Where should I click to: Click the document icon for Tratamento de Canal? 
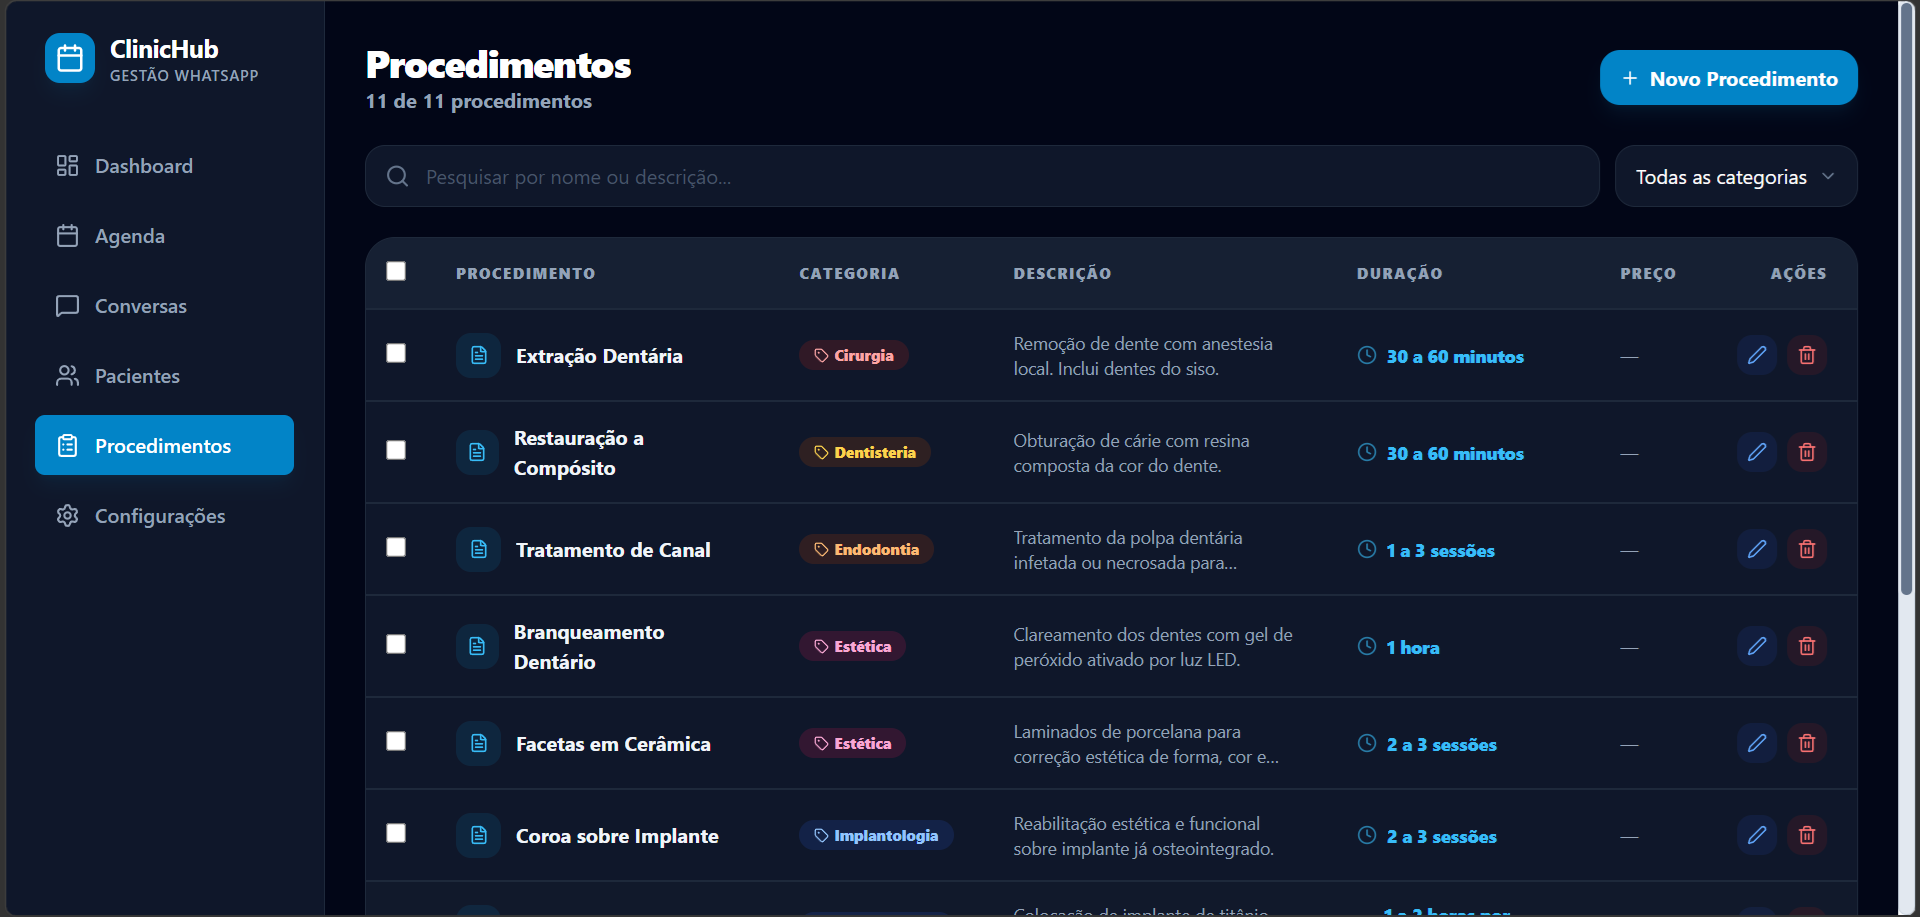(x=479, y=549)
